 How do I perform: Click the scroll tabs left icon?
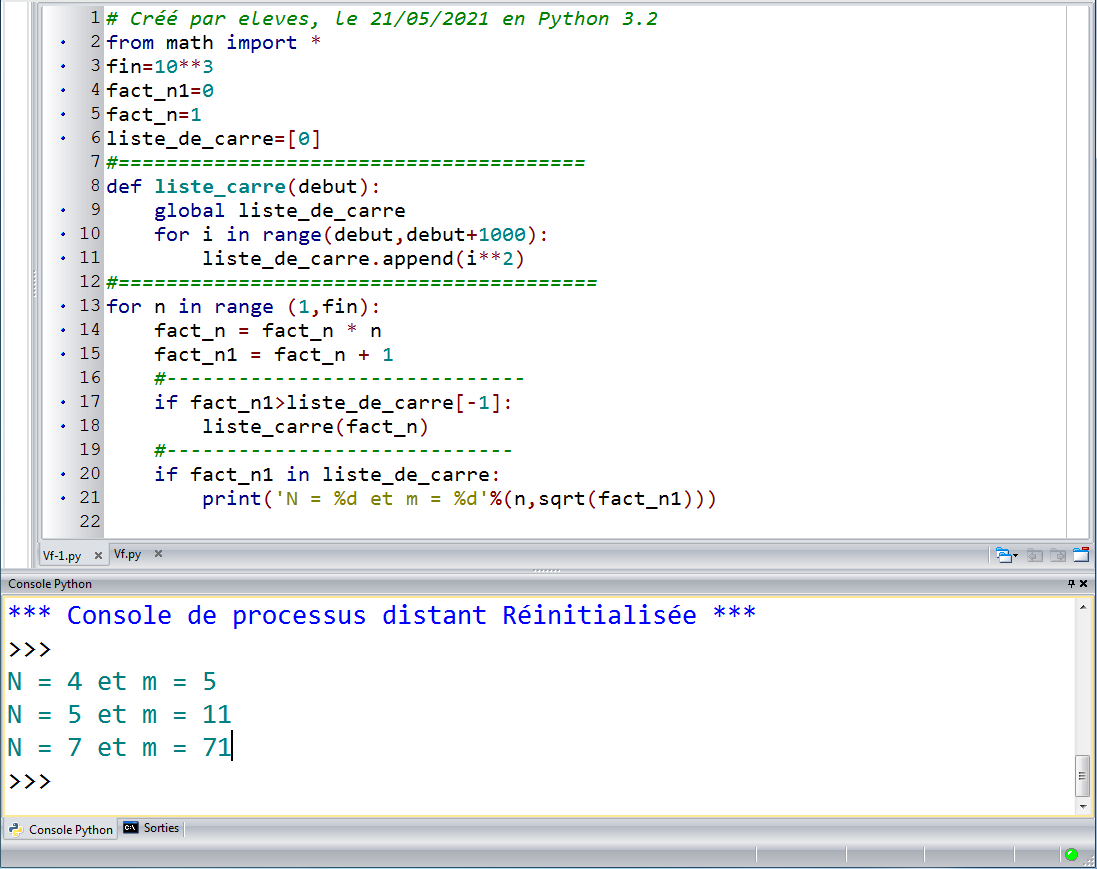(x=1035, y=554)
